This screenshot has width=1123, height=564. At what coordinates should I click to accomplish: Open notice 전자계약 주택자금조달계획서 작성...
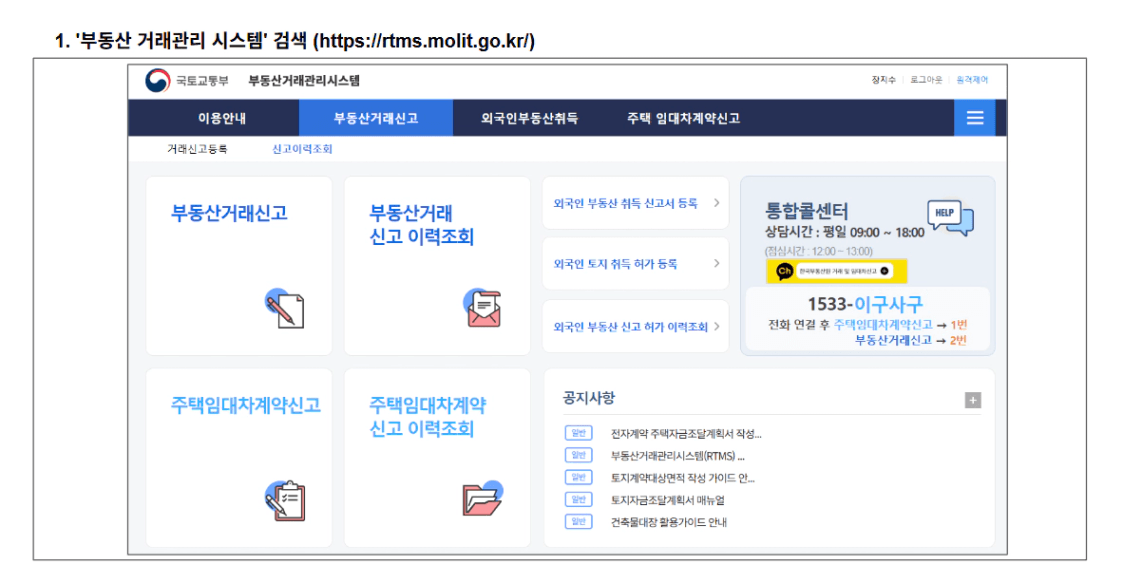pyautogui.click(x=686, y=434)
